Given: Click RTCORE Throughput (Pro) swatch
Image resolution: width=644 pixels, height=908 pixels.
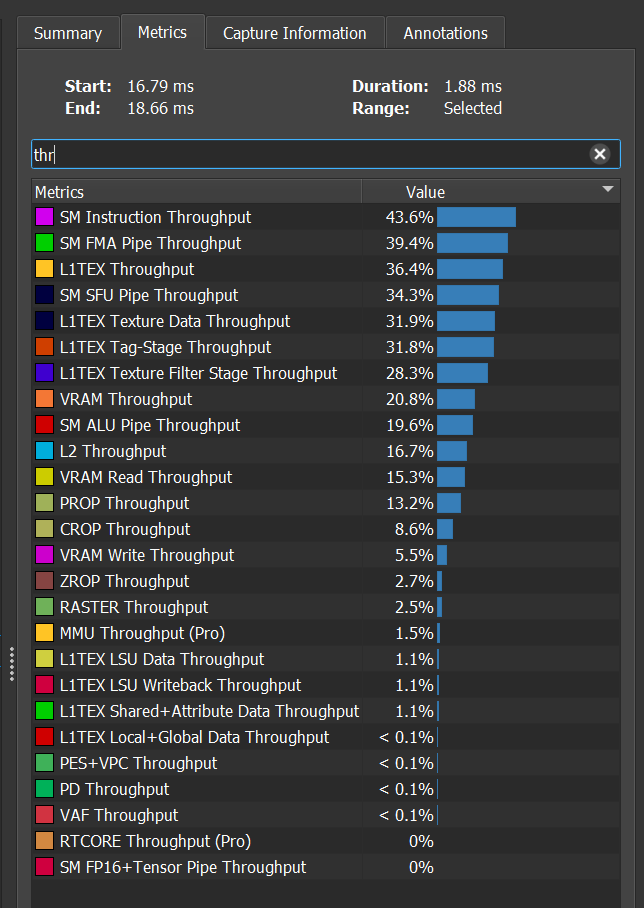Looking at the screenshot, I should click(44, 841).
